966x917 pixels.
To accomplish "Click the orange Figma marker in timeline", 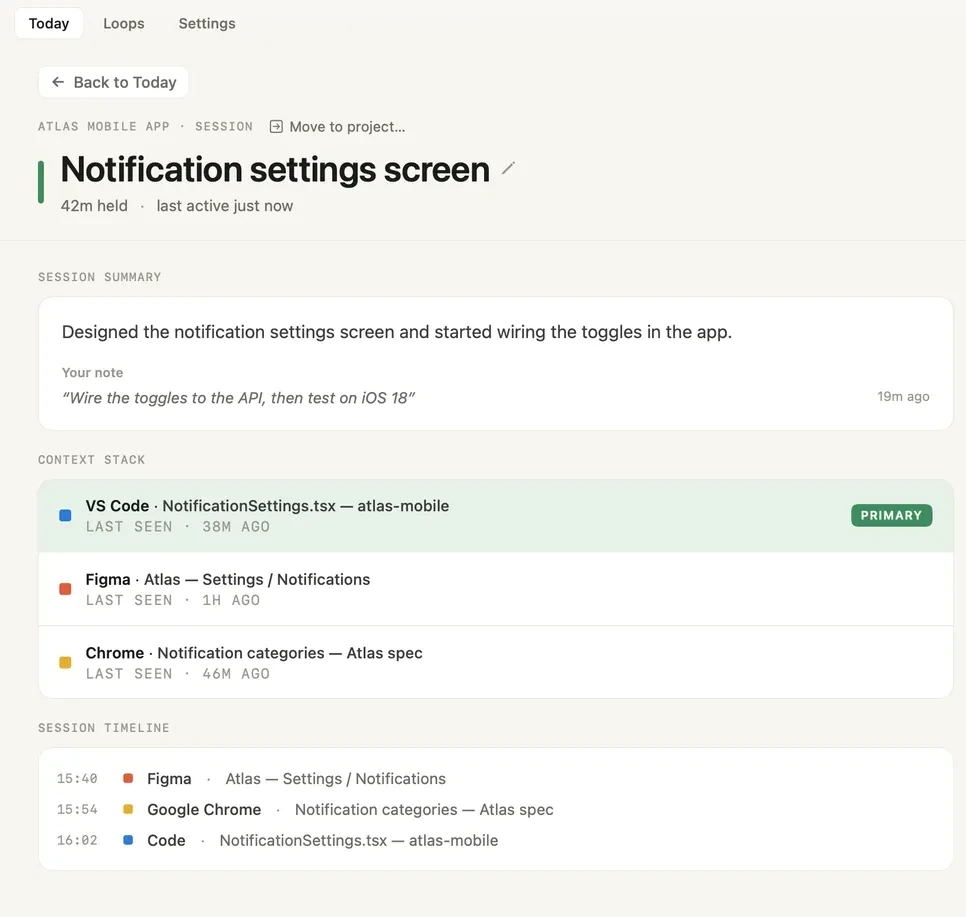I will [x=128, y=778].
